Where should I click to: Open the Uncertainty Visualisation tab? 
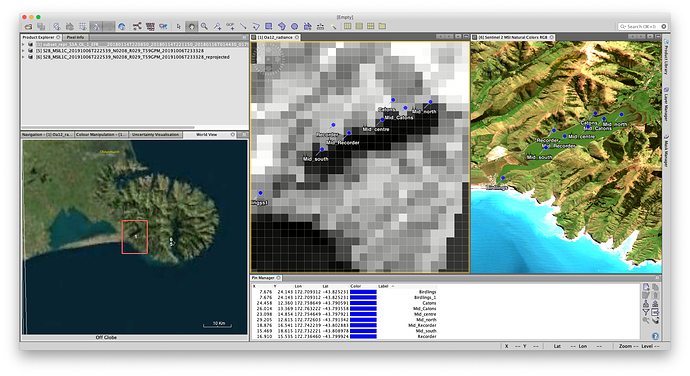click(x=155, y=134)
